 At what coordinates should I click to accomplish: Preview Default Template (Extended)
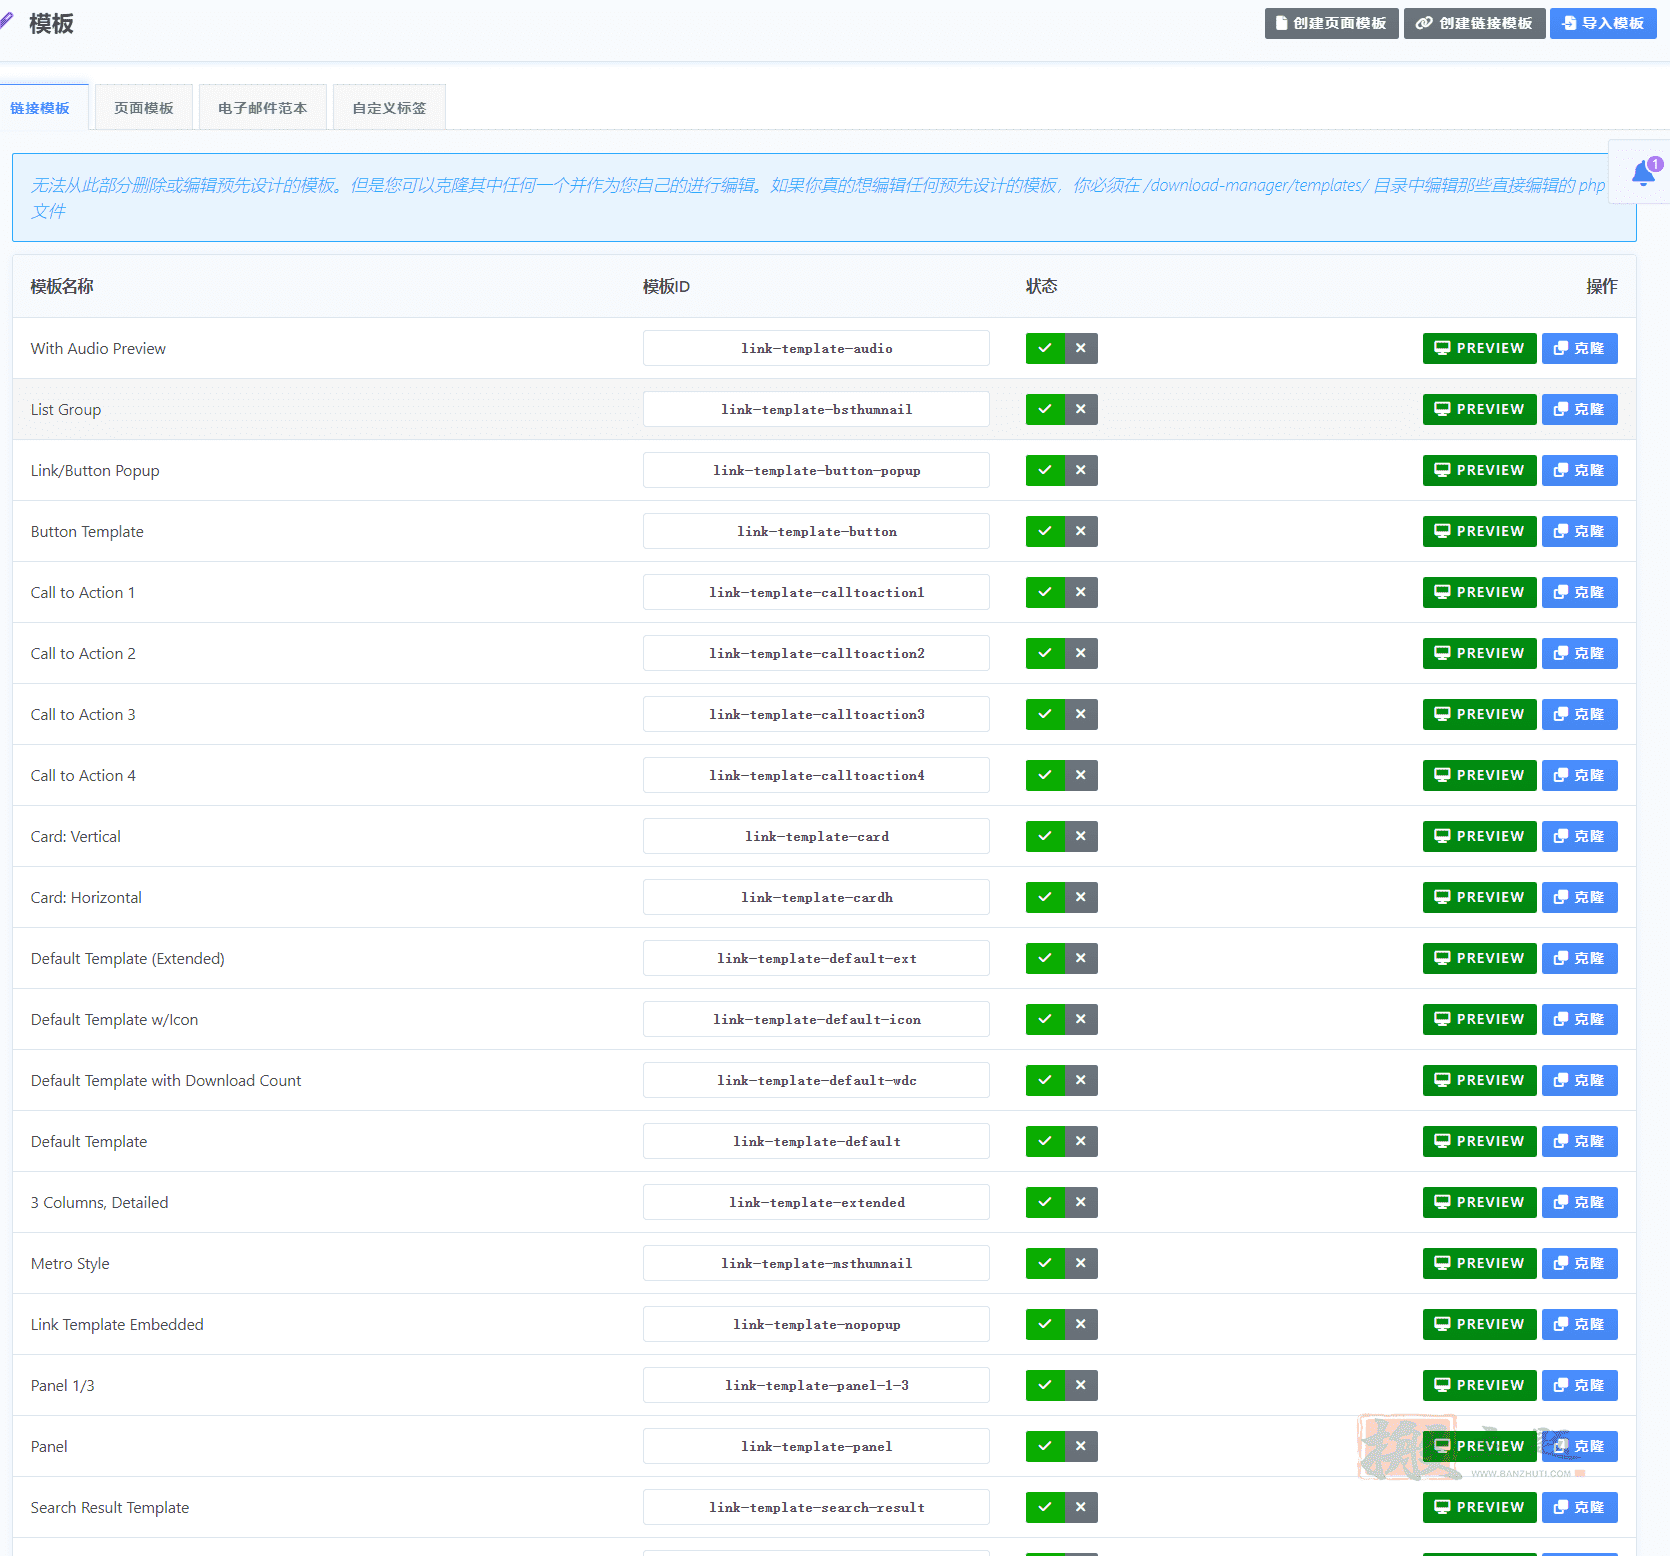click(1479, 958)
